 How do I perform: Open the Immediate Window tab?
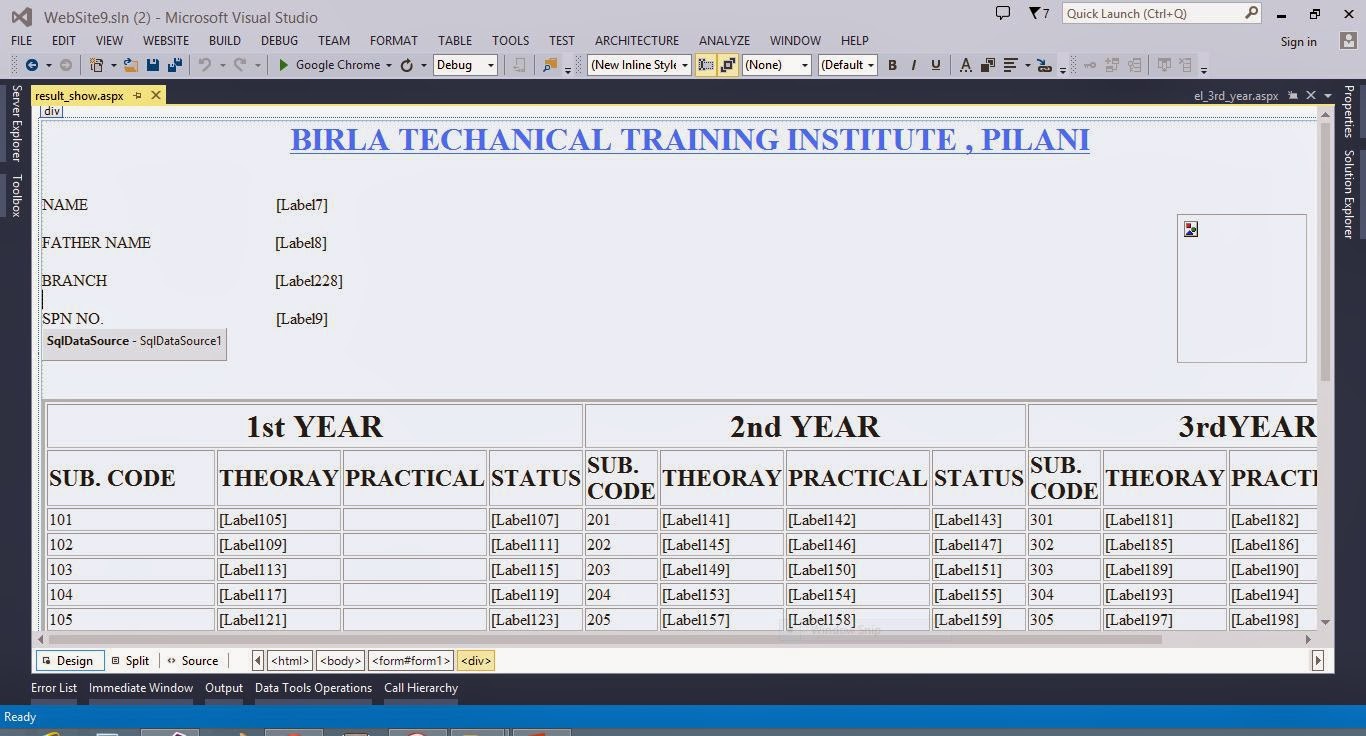point(141,688)
